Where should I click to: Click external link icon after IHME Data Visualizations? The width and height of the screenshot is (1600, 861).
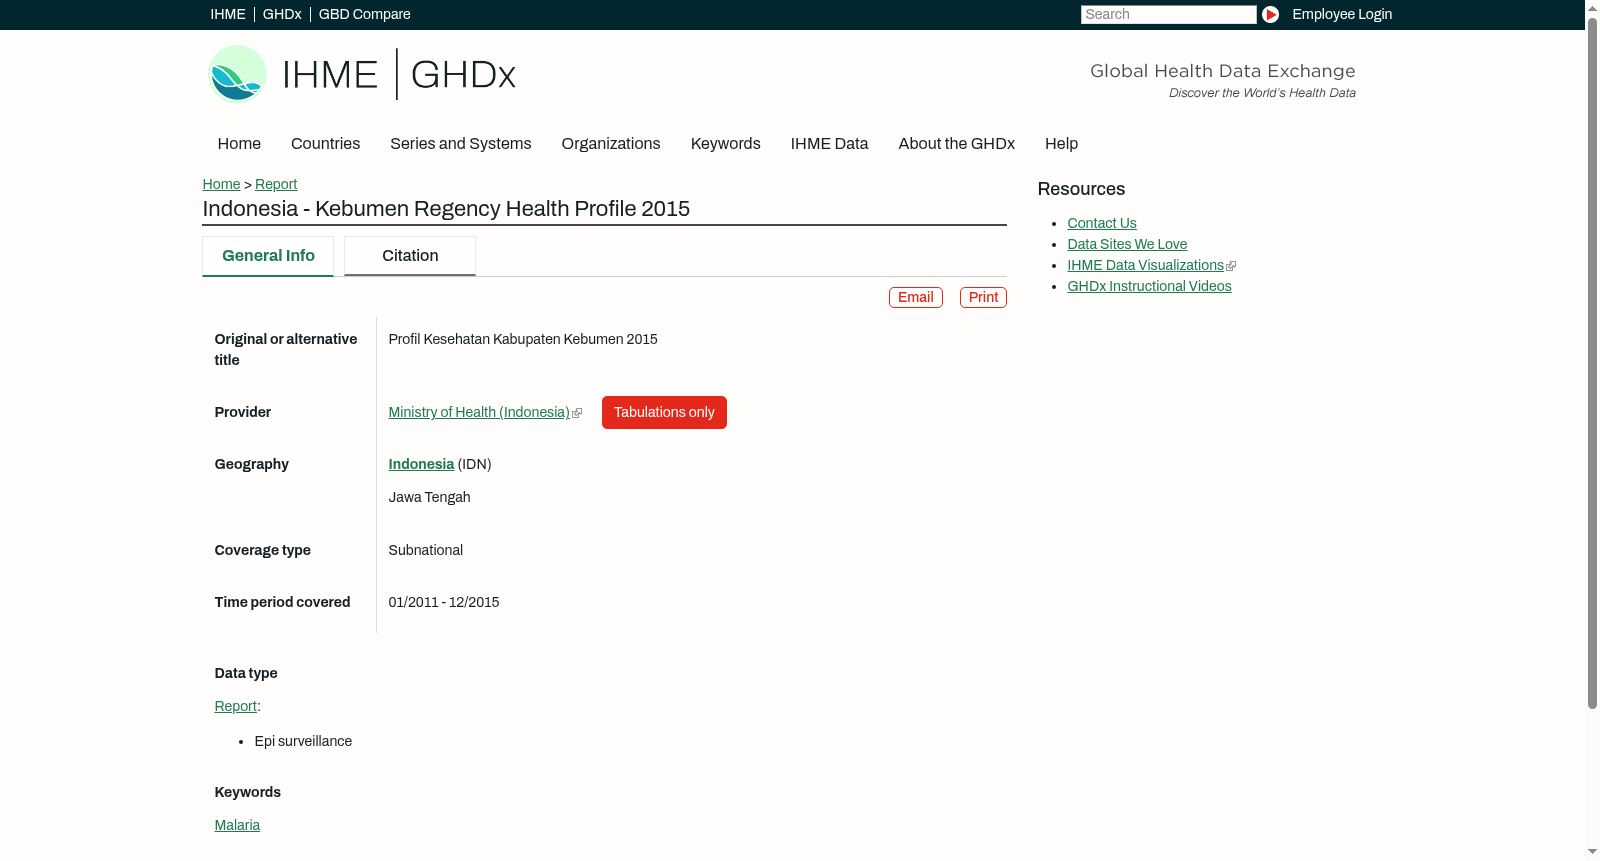pyautogui.click(x=1231, y=266)
